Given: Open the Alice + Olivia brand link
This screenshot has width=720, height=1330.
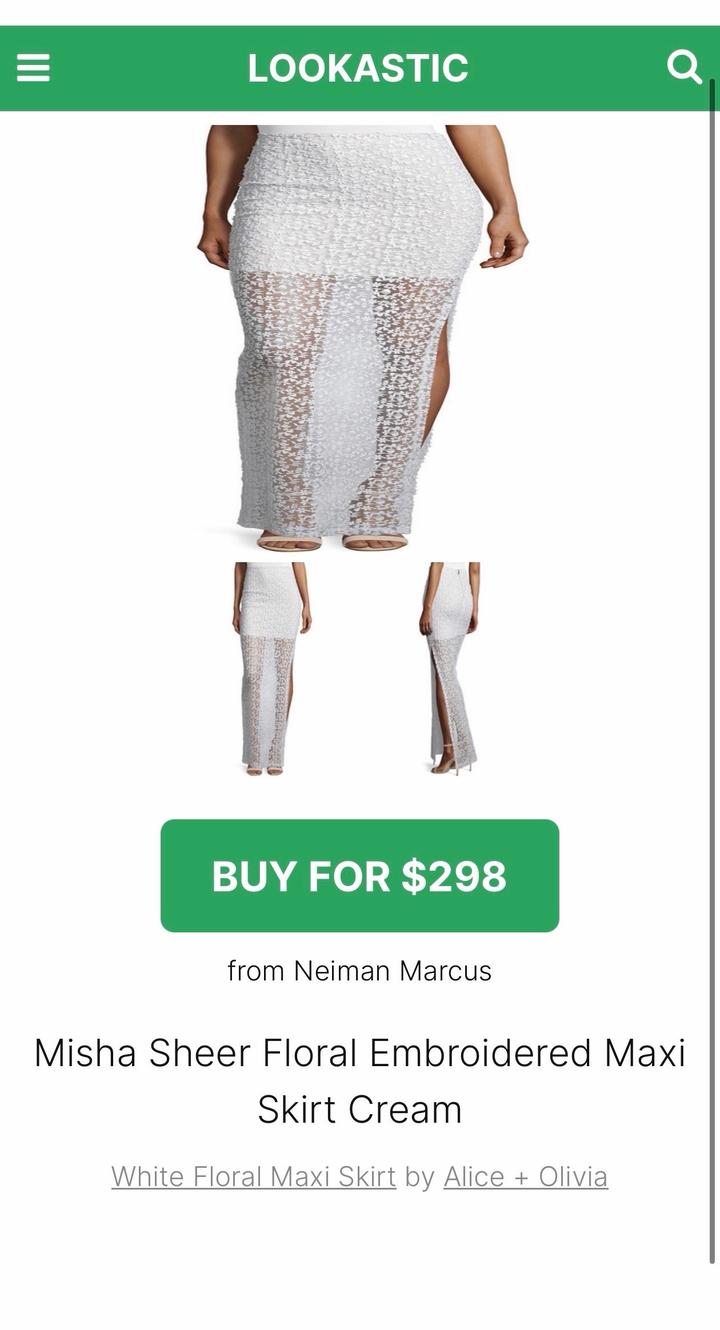Looking at the screenshot, I should click(526, 1177).
